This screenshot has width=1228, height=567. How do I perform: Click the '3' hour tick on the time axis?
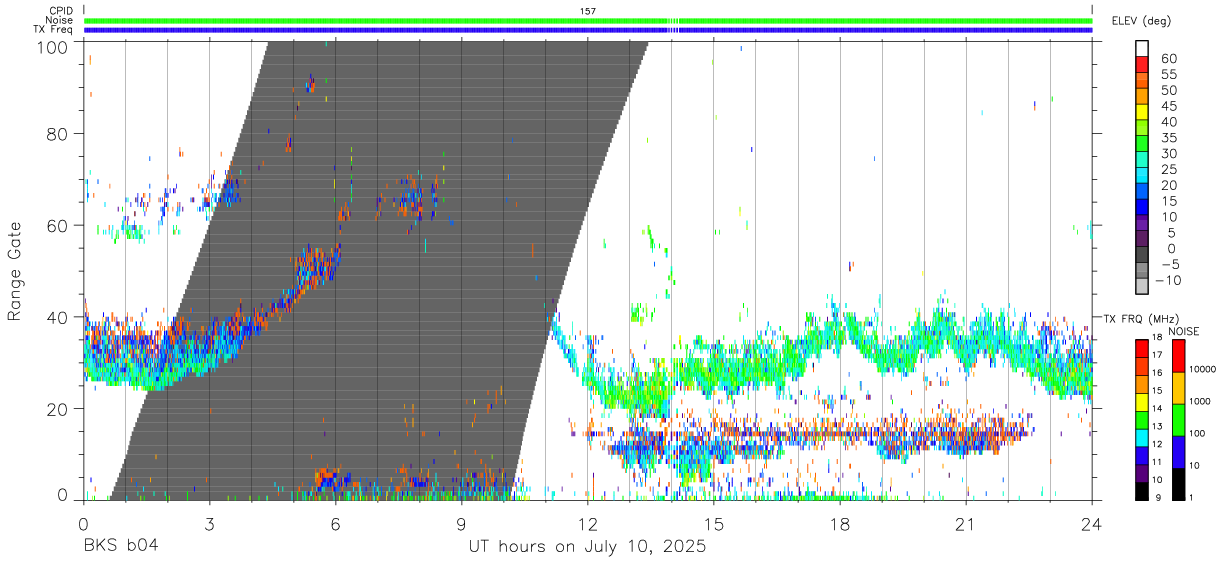[210, 523]
